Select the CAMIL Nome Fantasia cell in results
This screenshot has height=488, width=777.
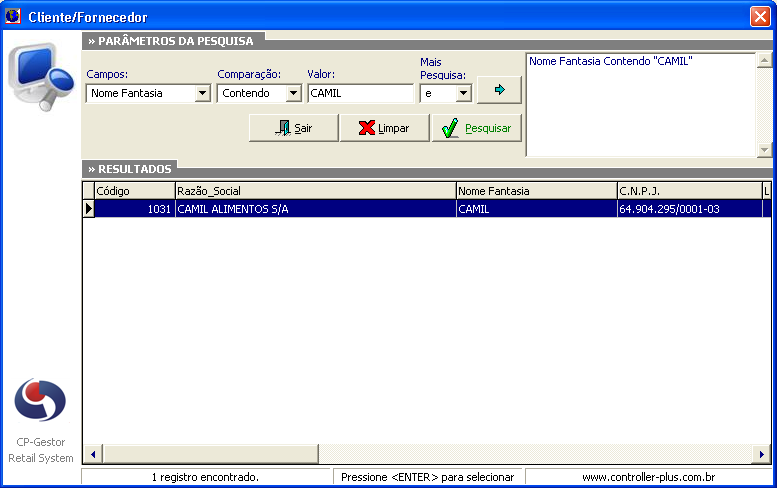point(537,209)
